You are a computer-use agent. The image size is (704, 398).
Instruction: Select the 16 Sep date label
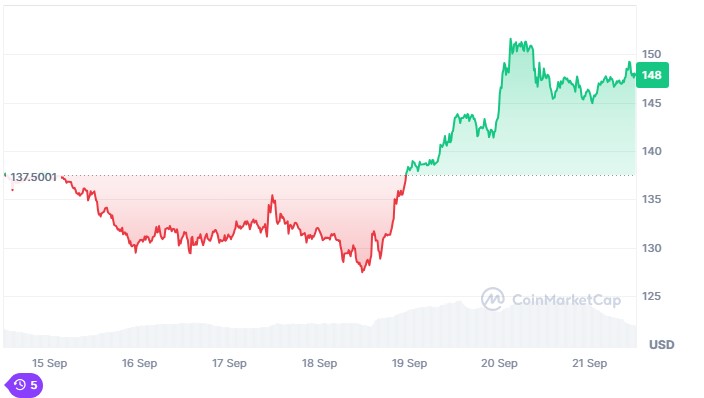point(140,363)
